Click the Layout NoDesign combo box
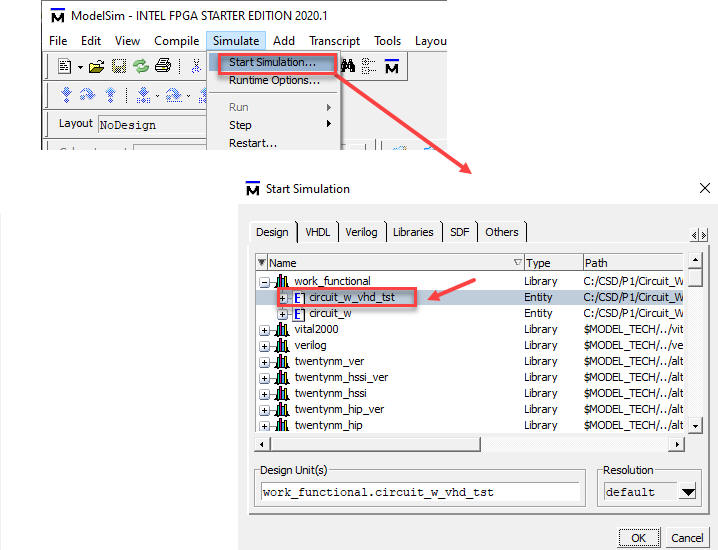Image resolution: width=718 pixels, height=550 pixels. (x=152, y=125)
